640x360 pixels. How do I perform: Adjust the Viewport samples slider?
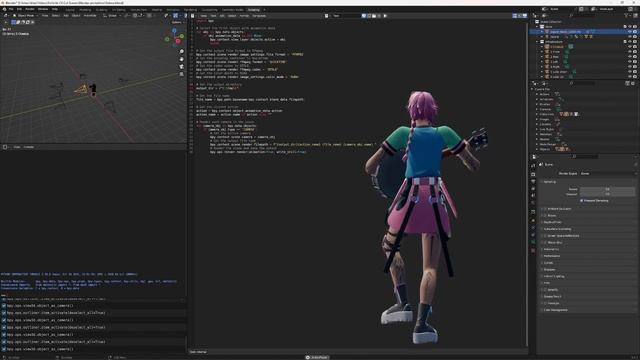607,194
